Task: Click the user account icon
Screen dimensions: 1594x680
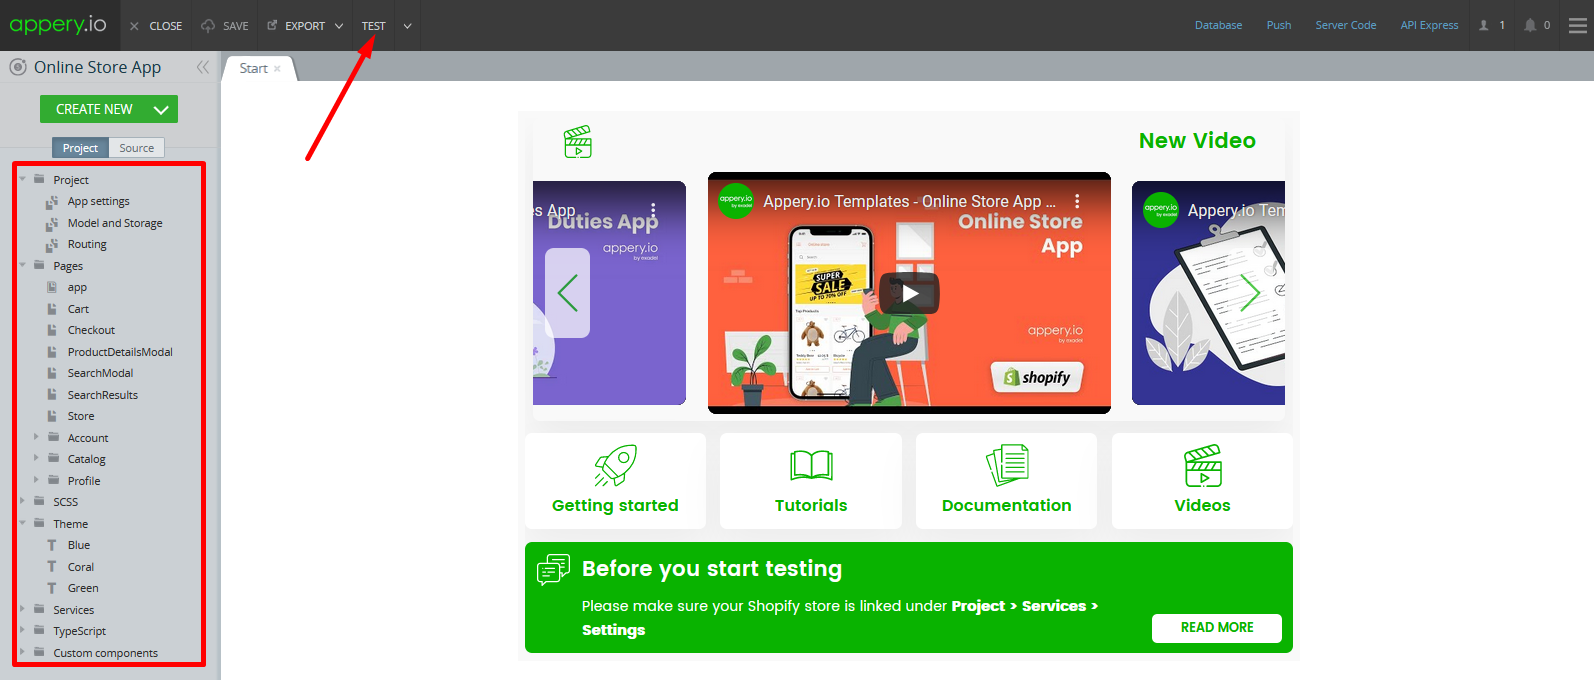Action: click(x=1484, y=26)
